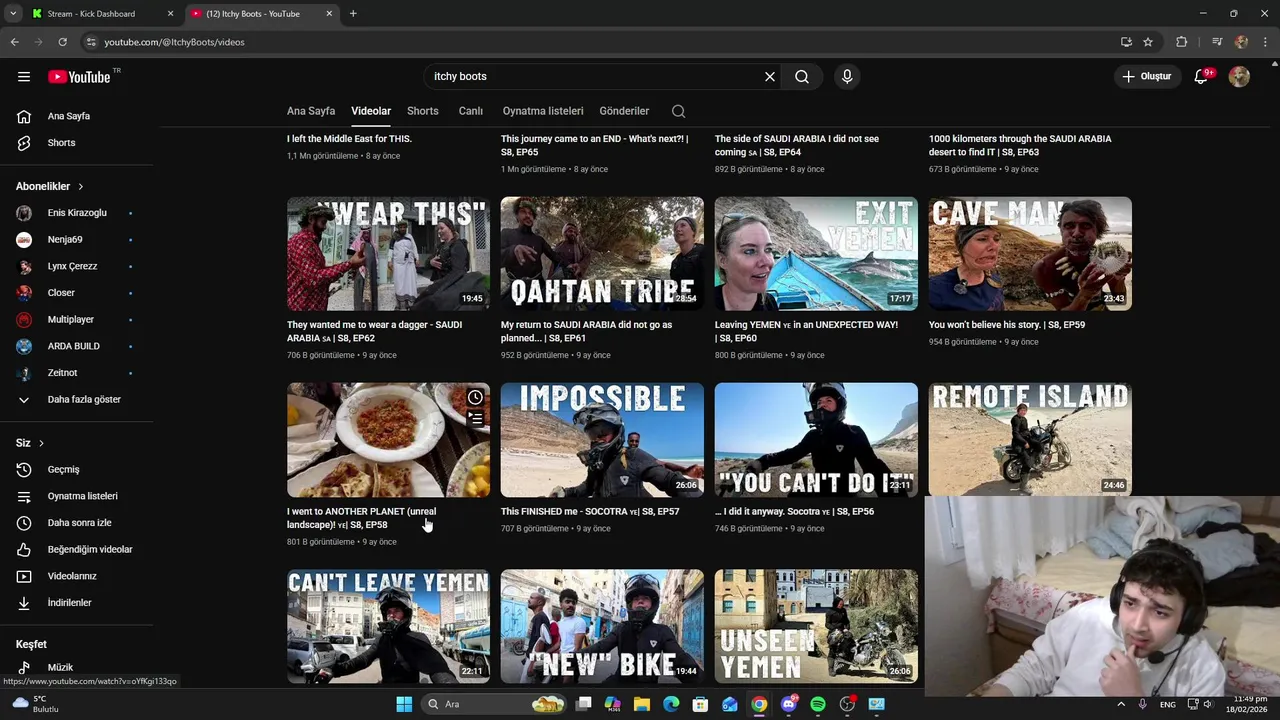Open the Shorts channel tab
Image resolution: width=1280 pixels, height=720 pixels.
[x=423, y=111]
